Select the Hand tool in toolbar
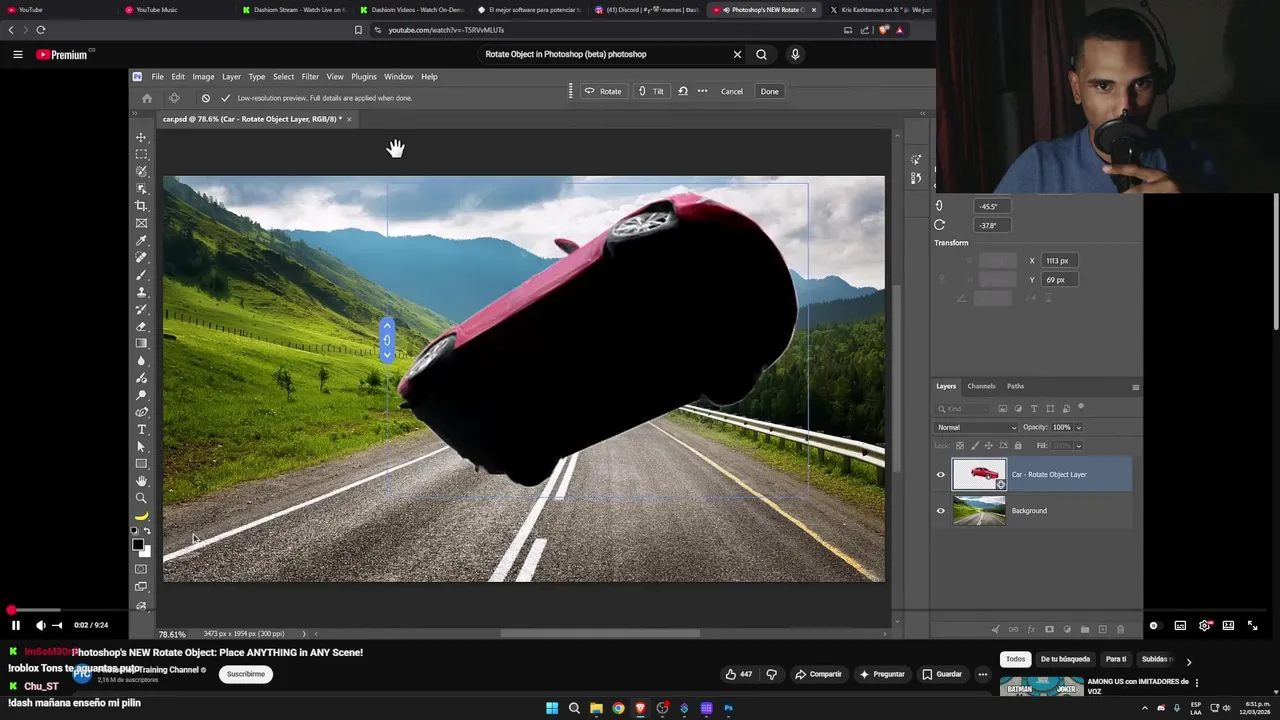This screenshot has width=1280, height=720. coord(141,481)
